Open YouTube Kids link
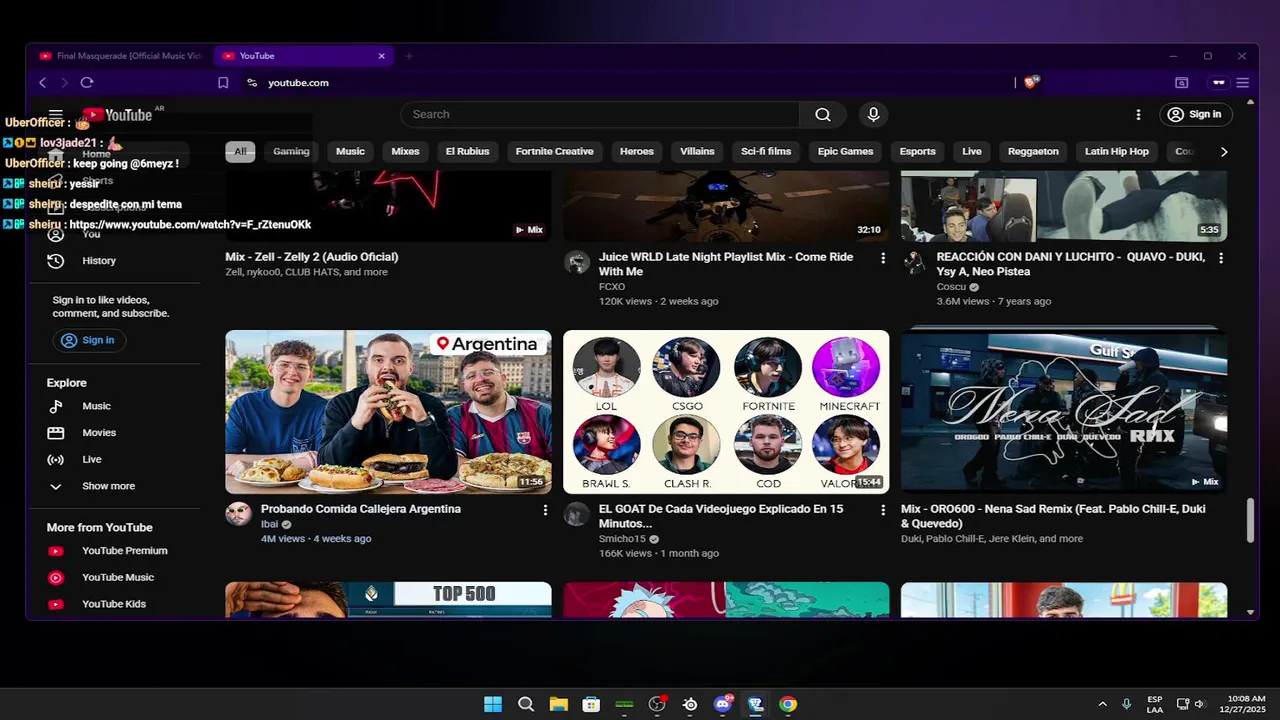This screenshot has height=720, width=1280. pos(113,604)
